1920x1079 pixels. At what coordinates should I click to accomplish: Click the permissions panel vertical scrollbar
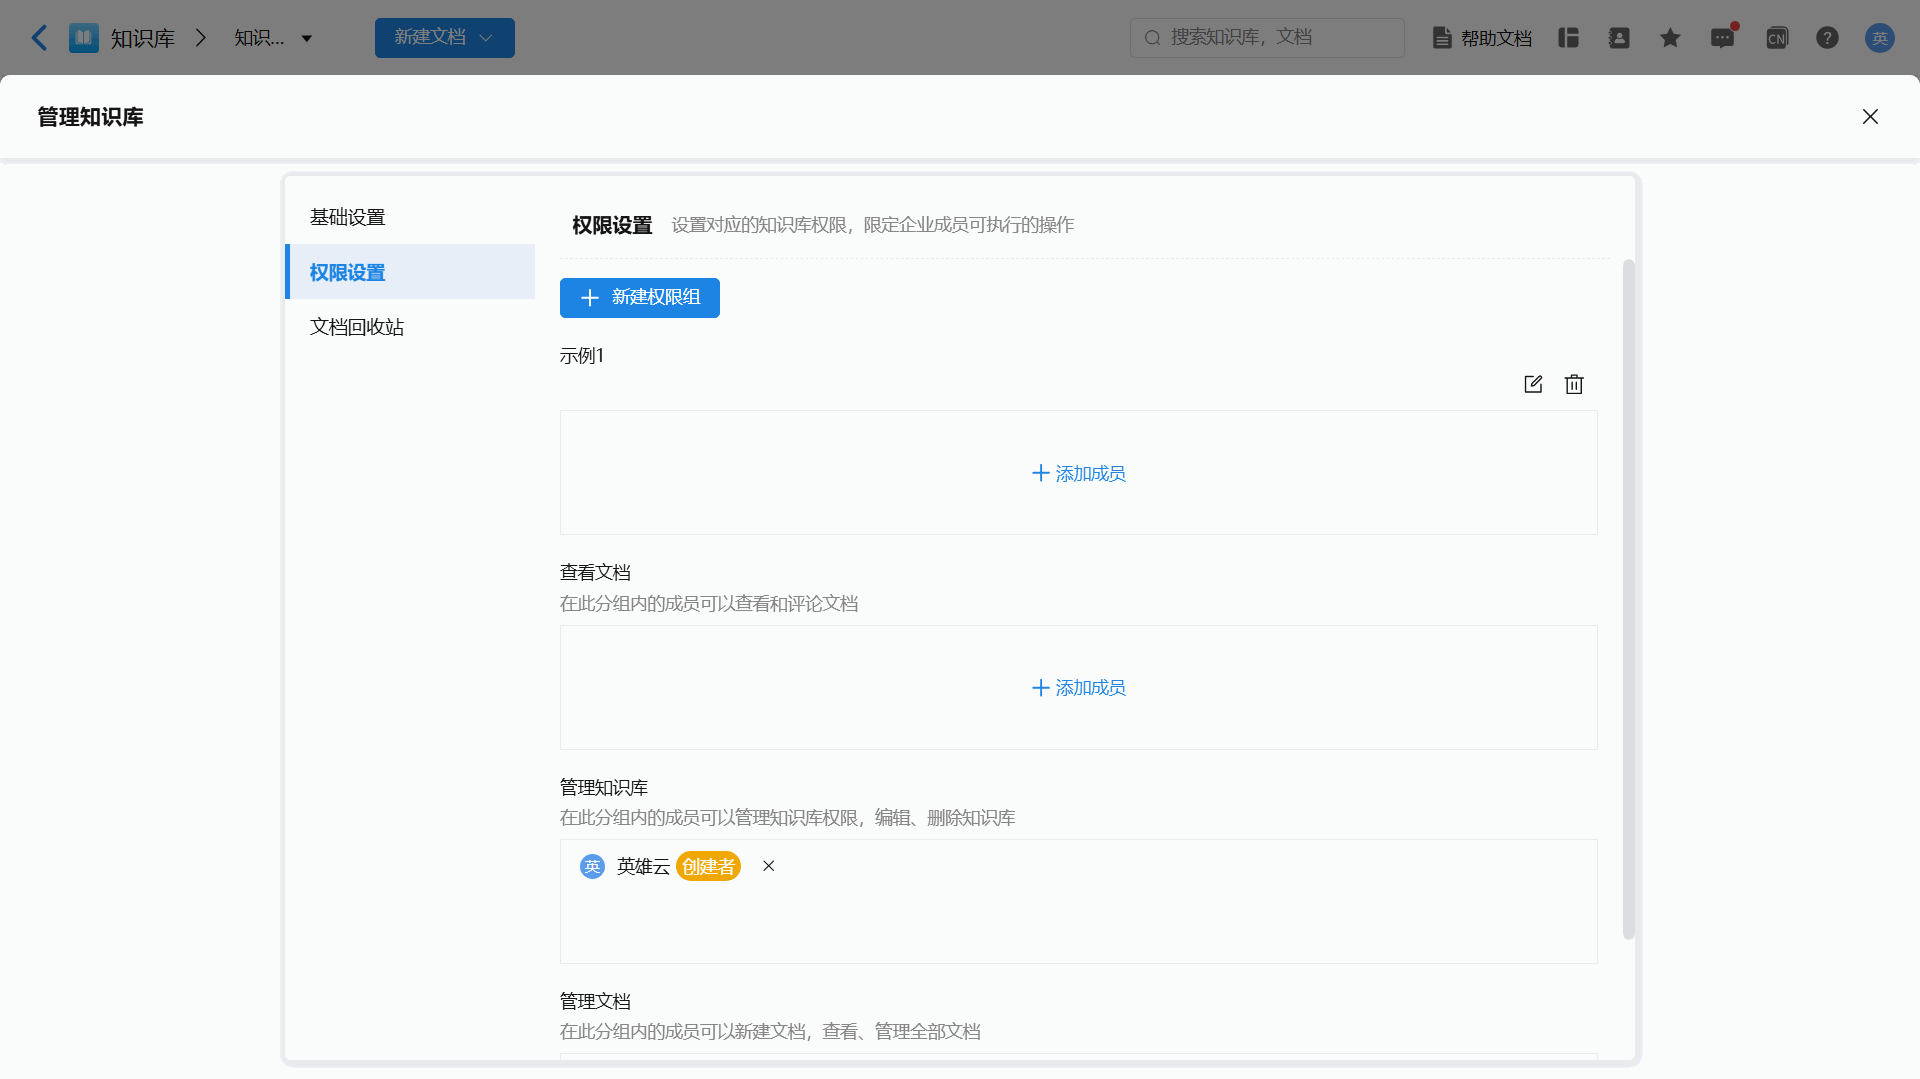(x=1628, y=600)
